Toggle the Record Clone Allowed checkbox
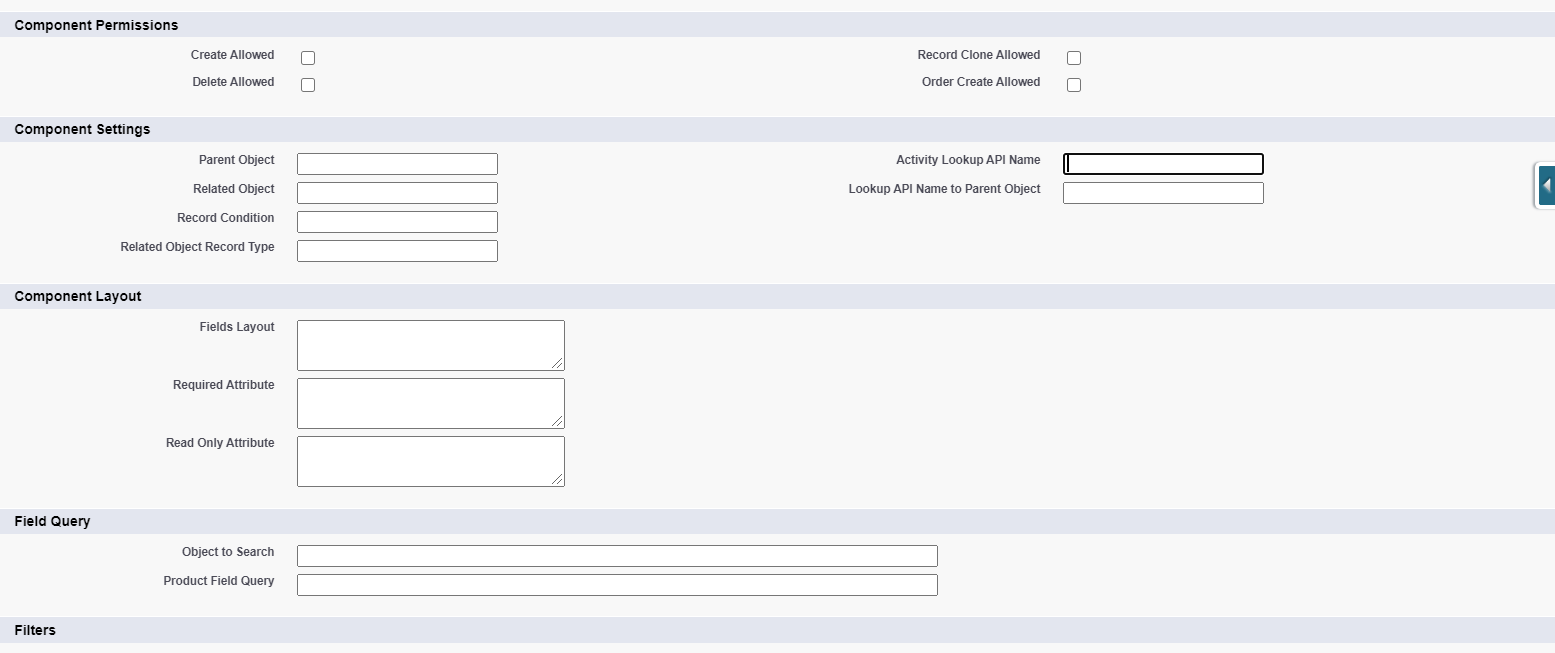Viewport: 1555px width, 653px height. [x=1074, y=58]
